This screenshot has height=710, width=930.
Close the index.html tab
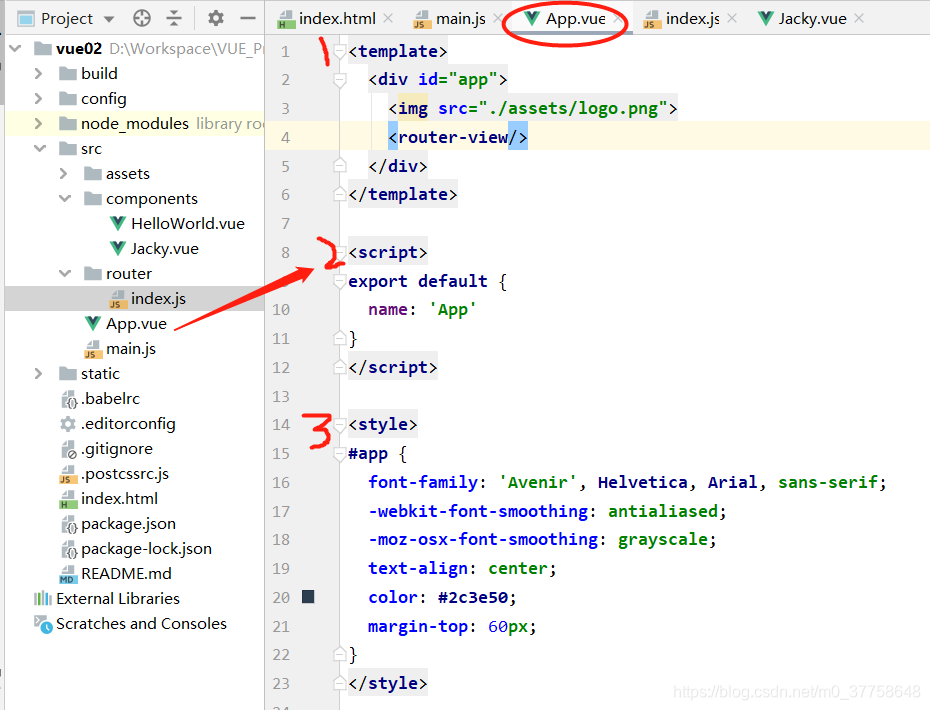tap(388, 18)
